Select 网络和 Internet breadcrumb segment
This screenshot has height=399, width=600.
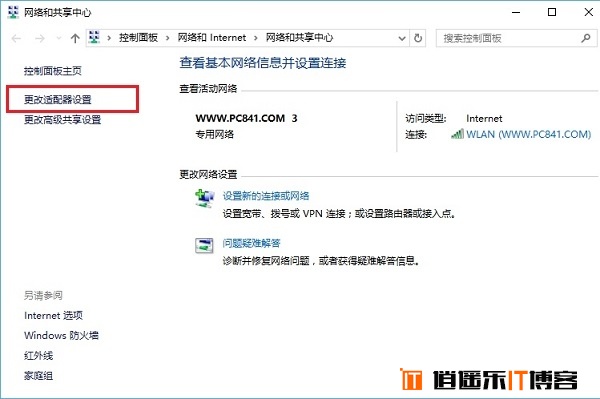point(212,37)
